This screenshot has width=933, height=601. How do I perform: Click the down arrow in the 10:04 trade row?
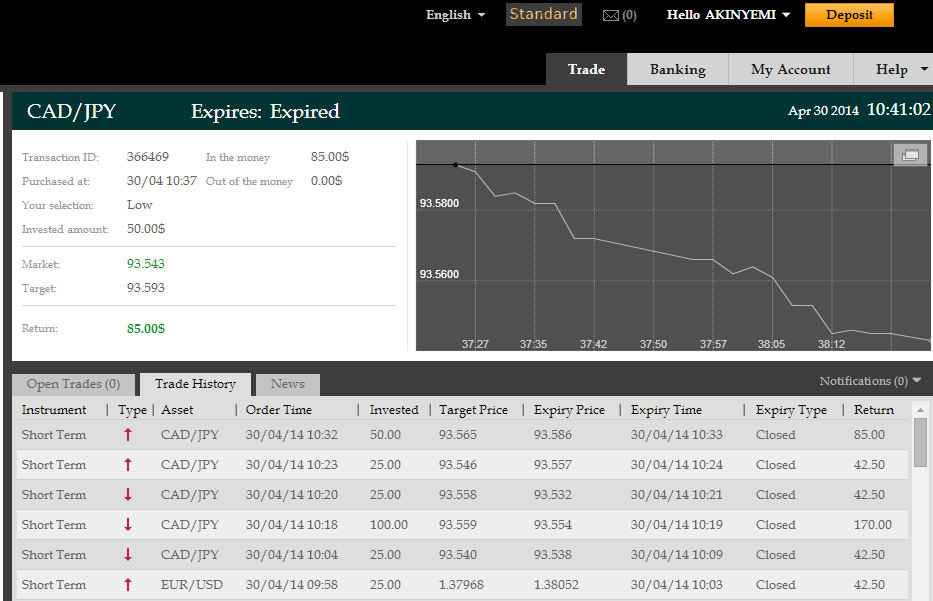pos(128,555)
